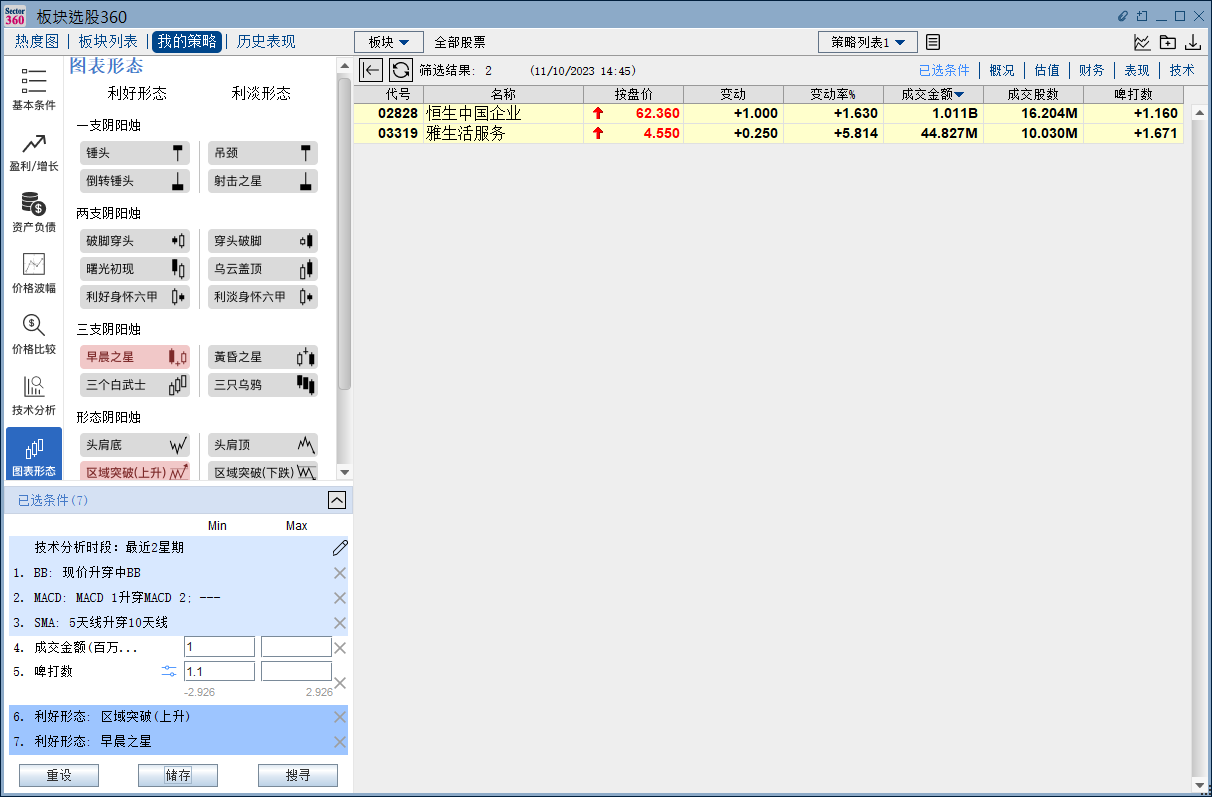Open the 资产负债 sidebar section
The width and height of the screenshot is (1212, 797).
(x=34, y=211)
